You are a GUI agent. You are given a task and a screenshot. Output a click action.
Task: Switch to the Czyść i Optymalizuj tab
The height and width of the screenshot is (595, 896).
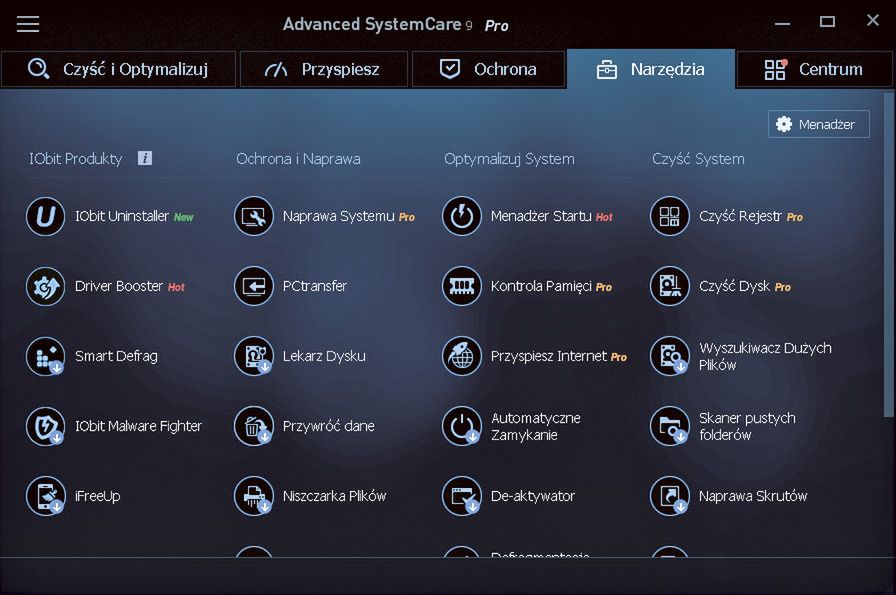pyautogui.click(x=118, y=69)
